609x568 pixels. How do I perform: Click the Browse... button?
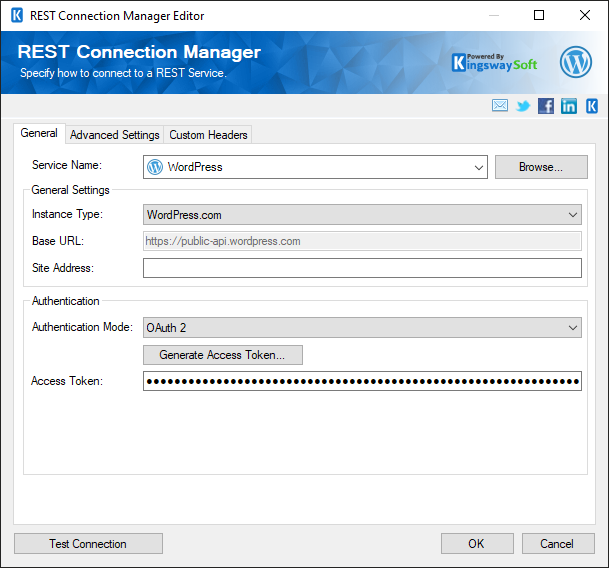click(x=541, y=167)
